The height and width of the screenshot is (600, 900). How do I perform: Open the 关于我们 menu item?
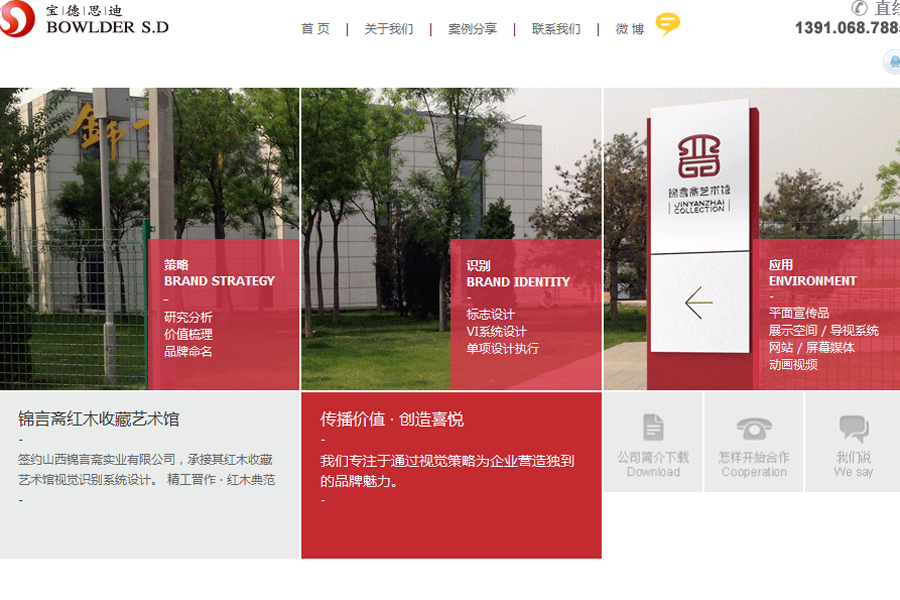[x=388, y=29]
